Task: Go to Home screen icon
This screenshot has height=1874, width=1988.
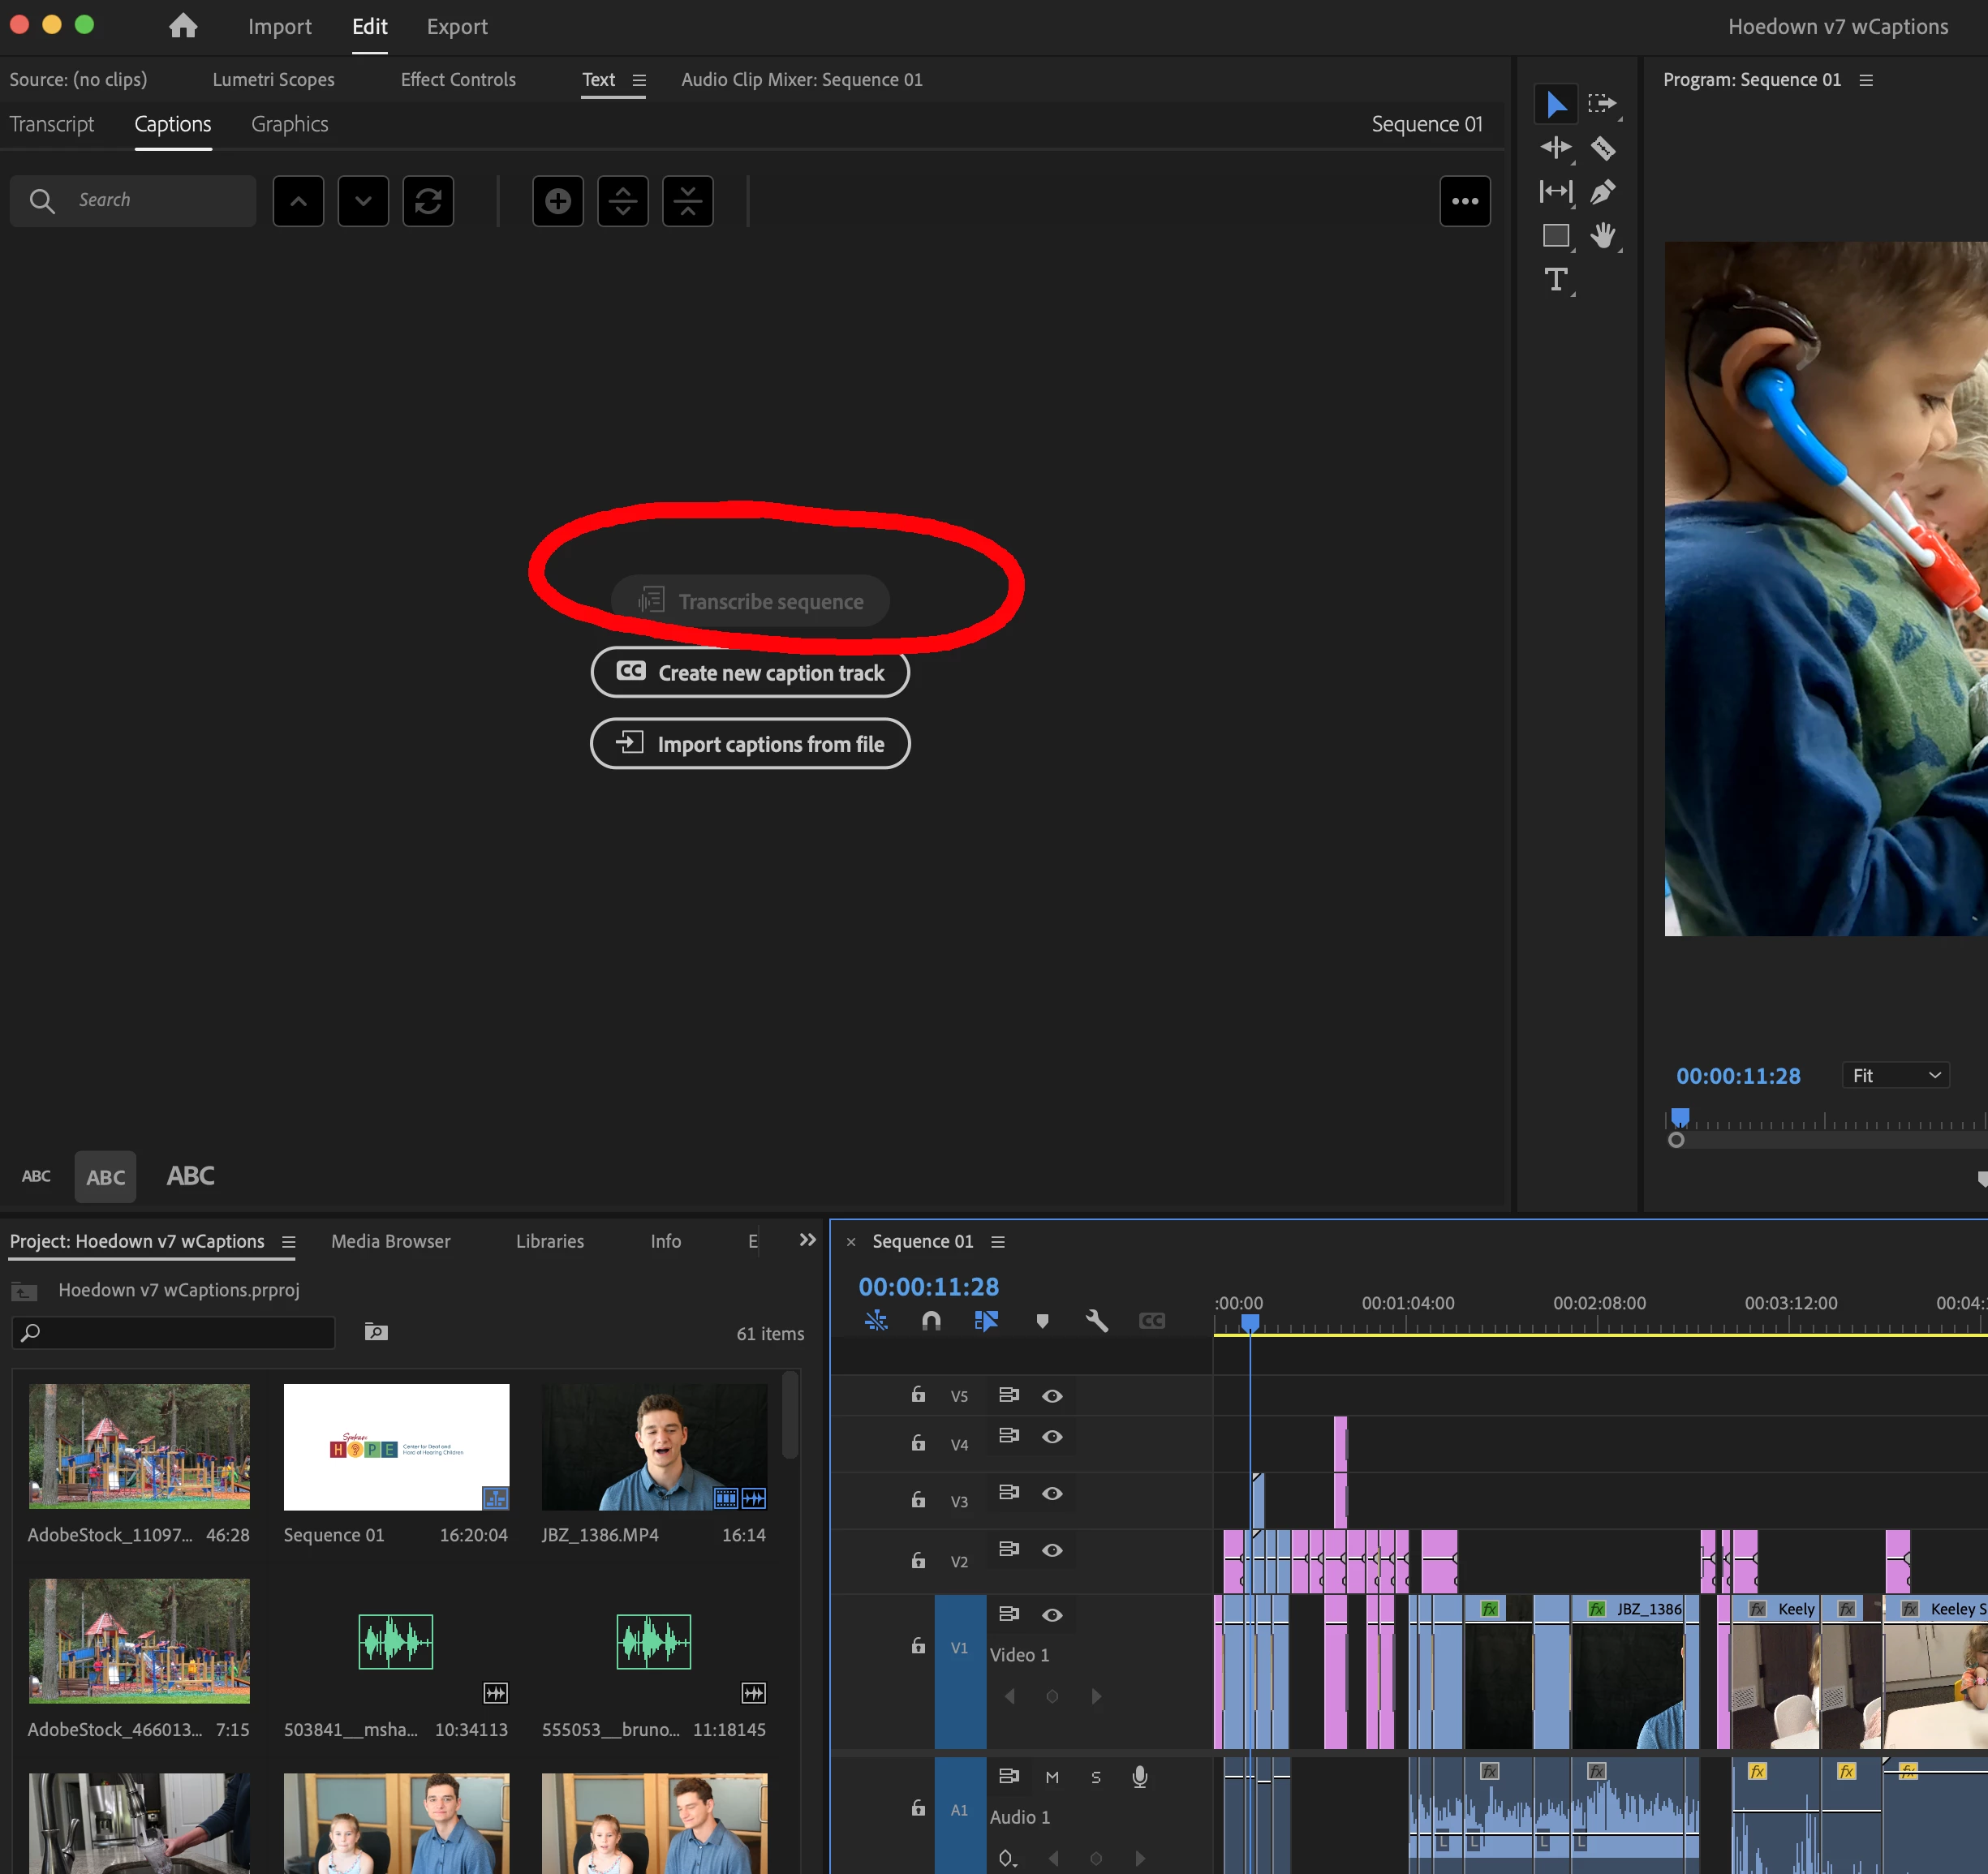Action: [183, 26]
